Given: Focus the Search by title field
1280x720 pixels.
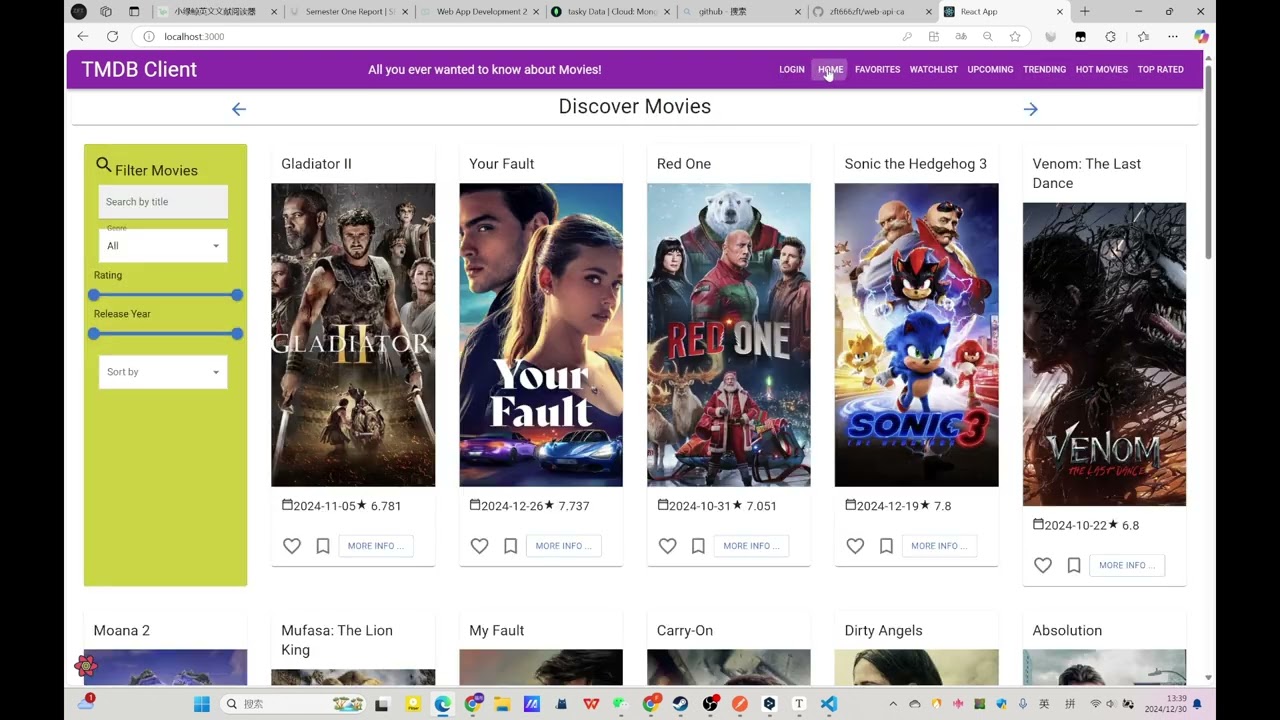Looking at the screenshot, I should click(x=163, y=202).
